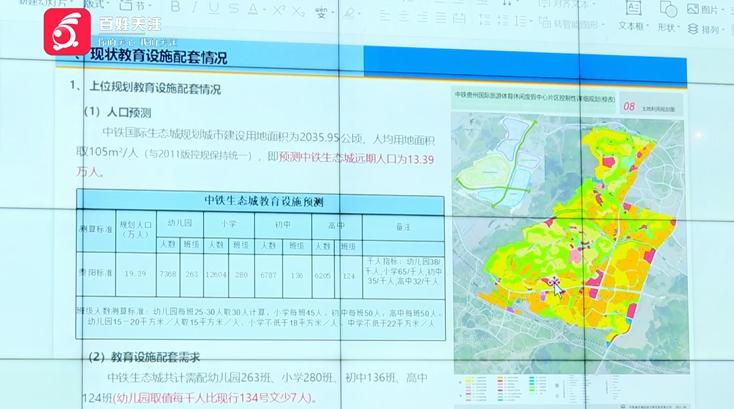This screenshot has width=734, height=409.
Task: Center-align the paragraph text
Action: [404, 16]
